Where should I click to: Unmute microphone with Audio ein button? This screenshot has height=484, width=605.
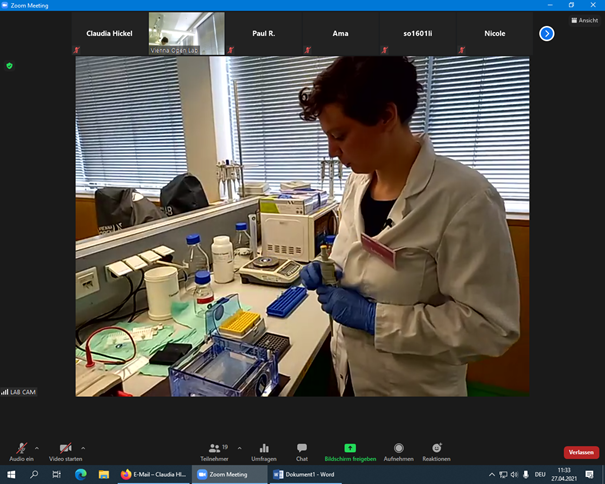[21, 450]
